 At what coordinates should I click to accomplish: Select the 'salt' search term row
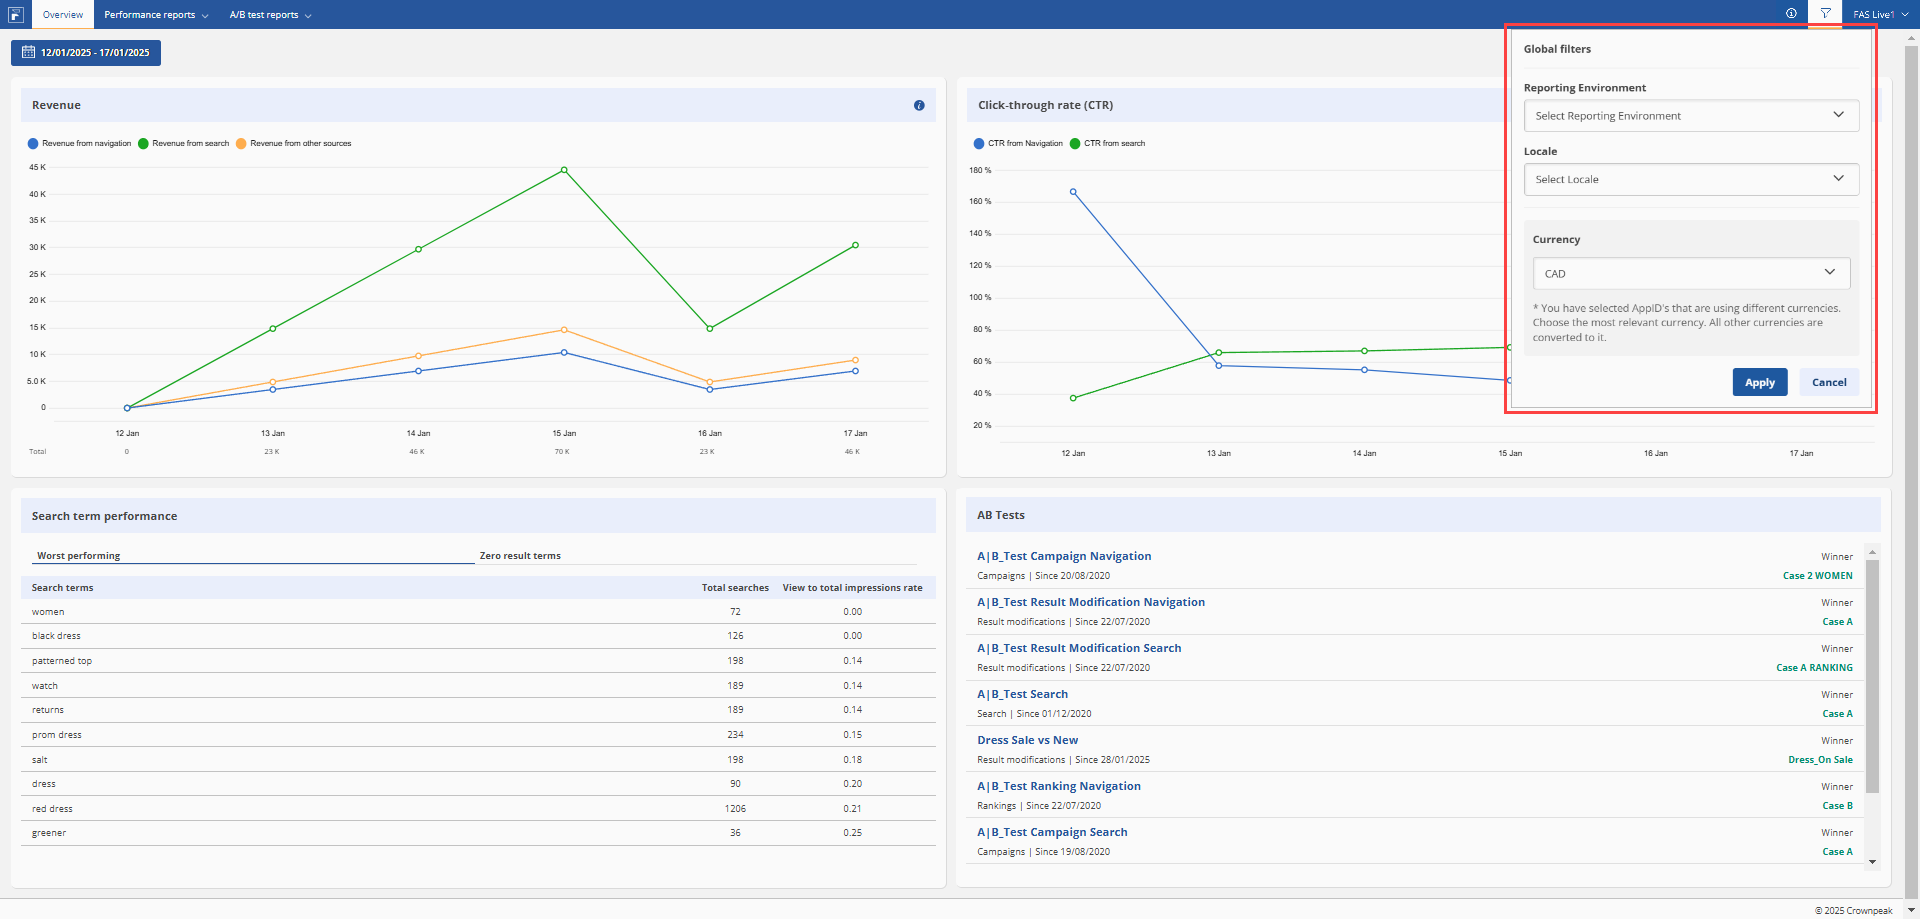pyautogui.click(x=478, y=759)
